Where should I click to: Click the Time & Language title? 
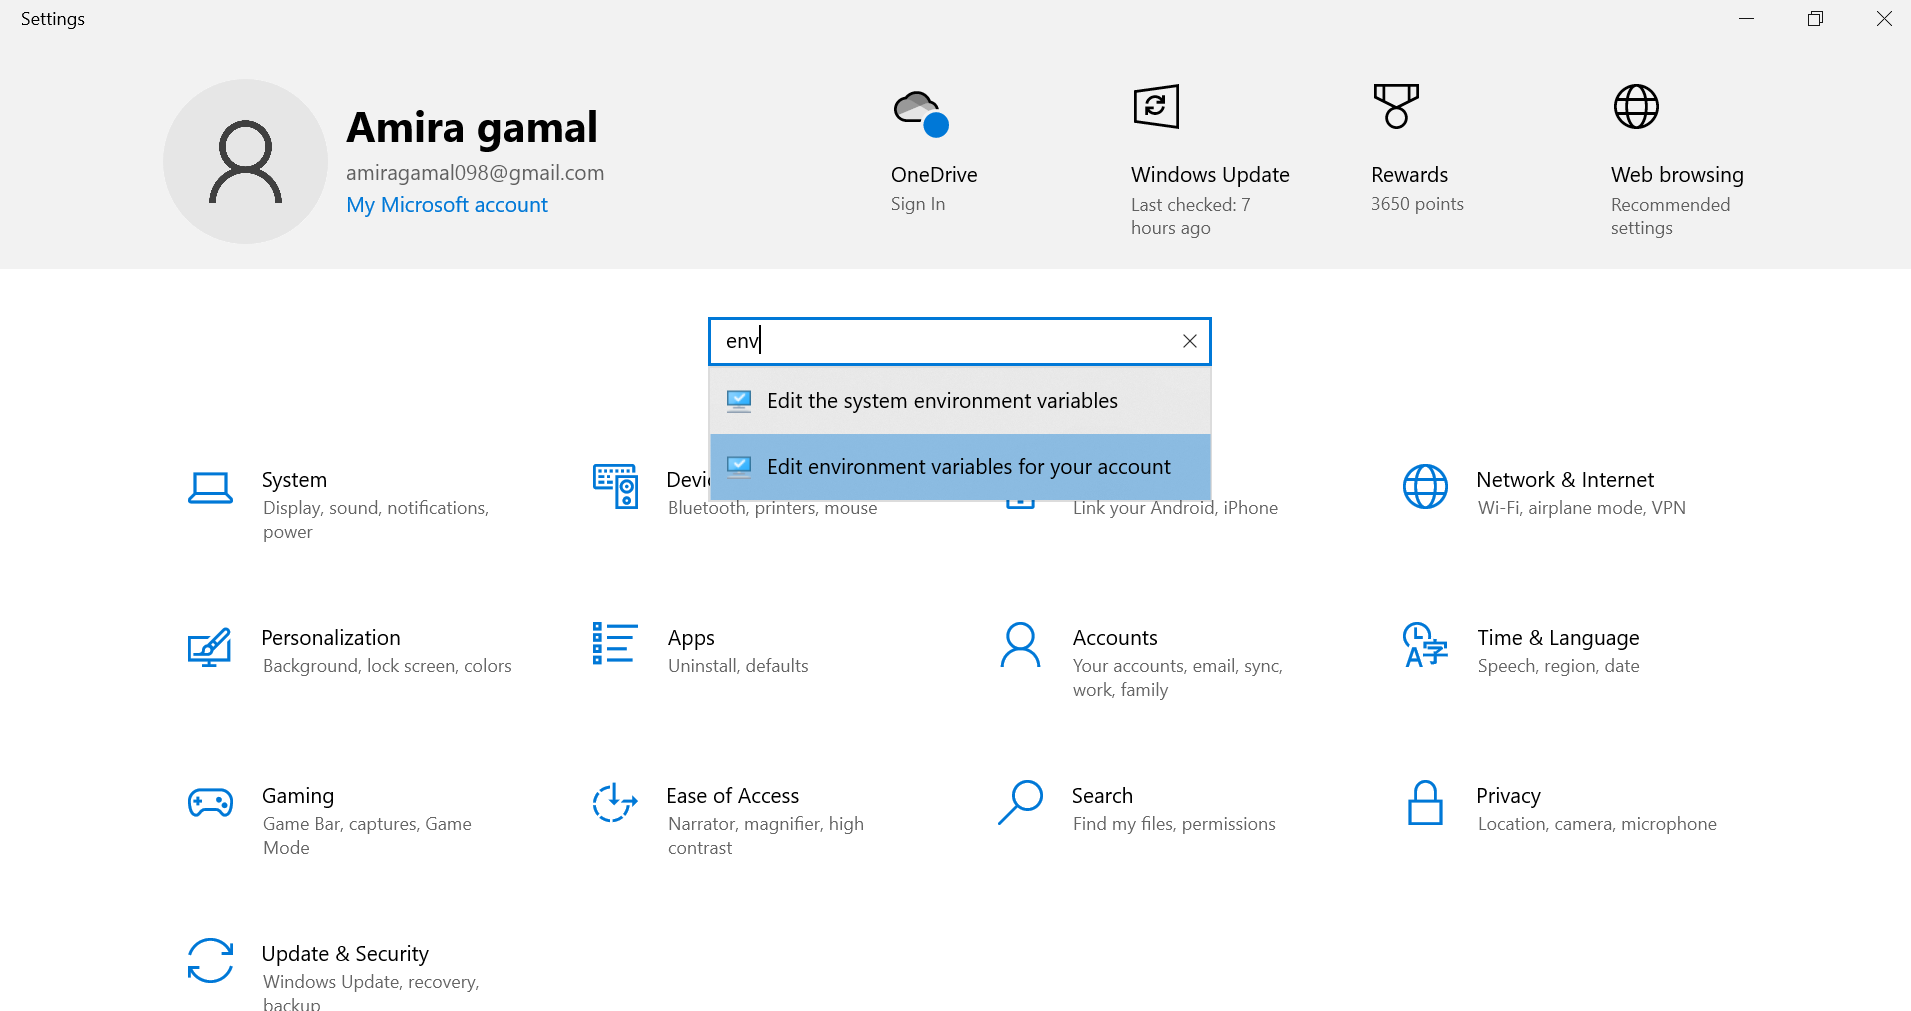tap(1558, 638)
